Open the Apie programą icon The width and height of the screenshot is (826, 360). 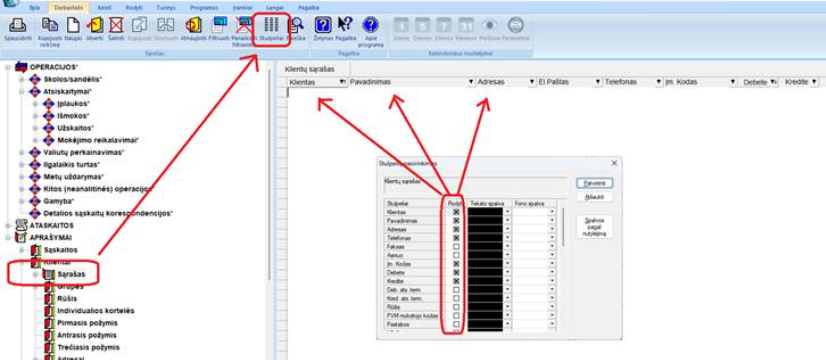pyautogui.click(x=371, y=25)
